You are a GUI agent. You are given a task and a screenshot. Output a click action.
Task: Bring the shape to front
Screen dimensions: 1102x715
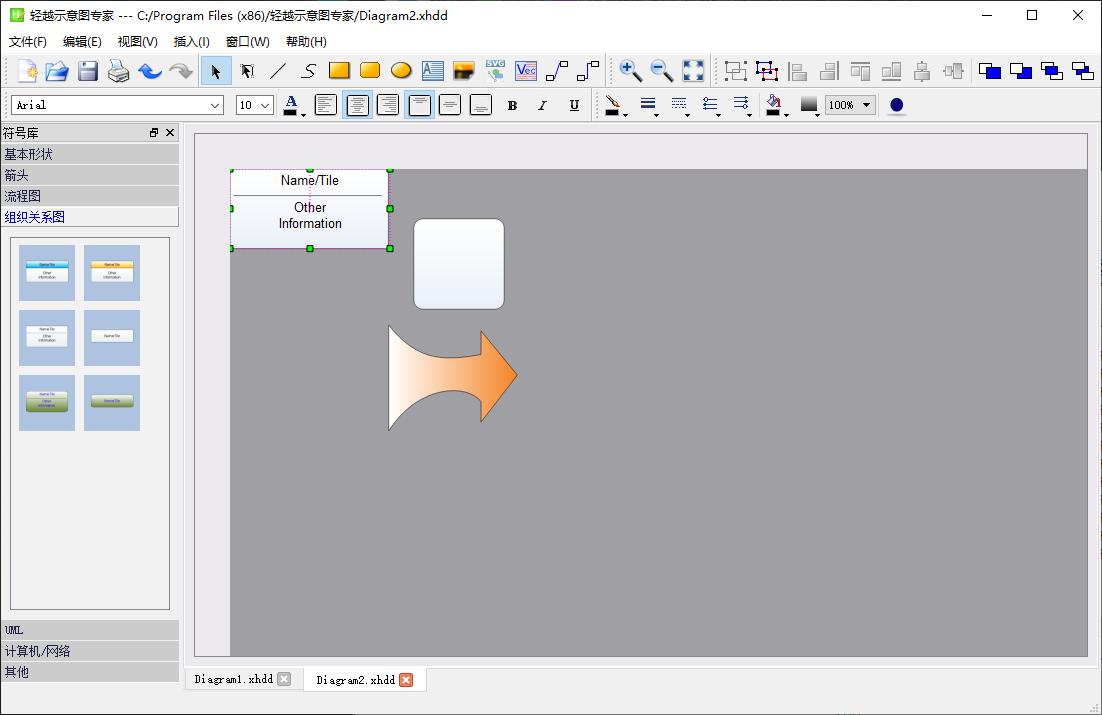click(990, 71)
